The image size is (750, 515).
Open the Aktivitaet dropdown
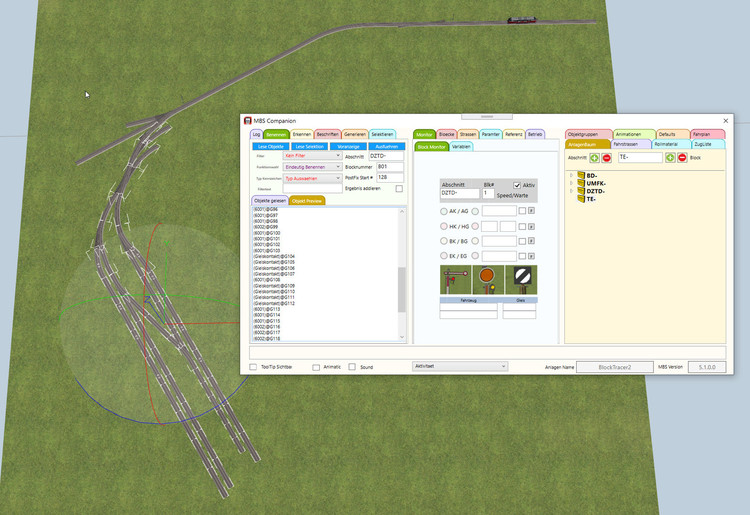click(460, 367)
